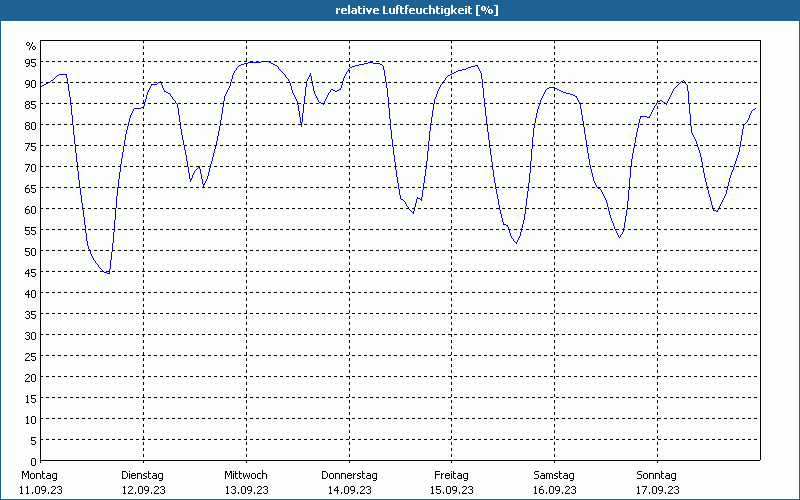Click the 40 value on the y-axis
Screen dimensions: 800x500
(31, 294)
